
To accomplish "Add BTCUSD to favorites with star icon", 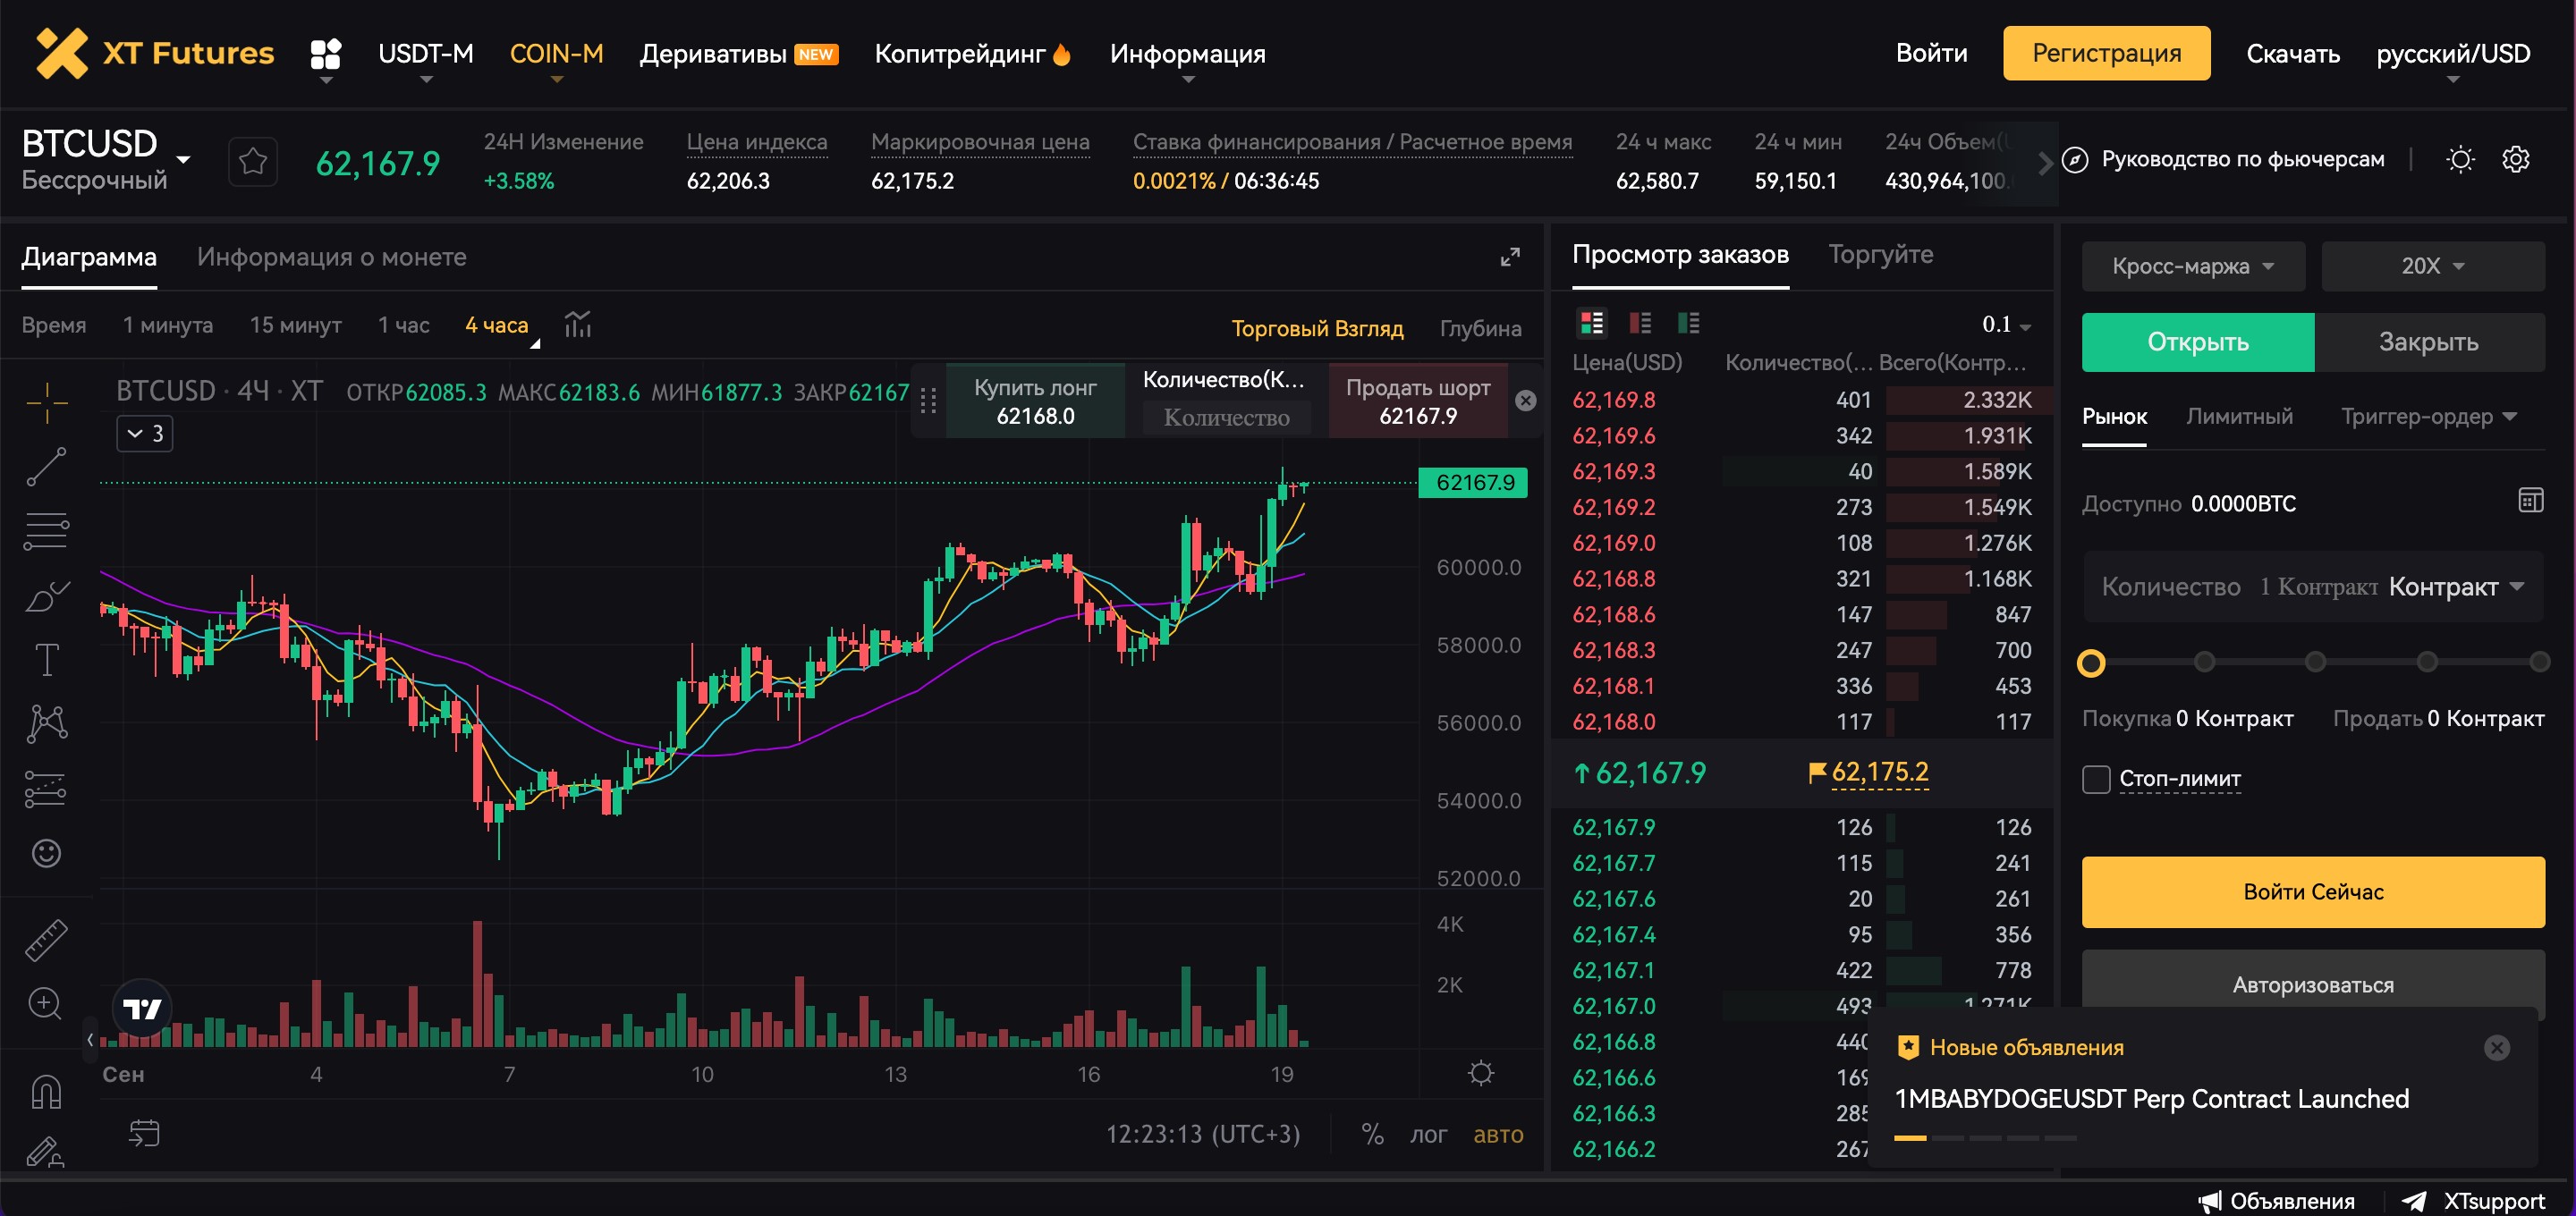I will click(253, 161).
